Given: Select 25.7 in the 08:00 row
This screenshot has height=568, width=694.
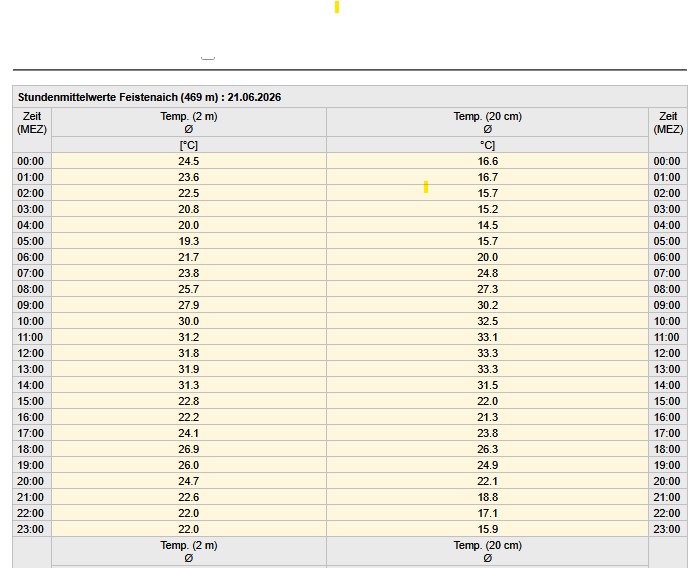Looking at the screenshot, I should pyautogui.click(x=189, y=289).
